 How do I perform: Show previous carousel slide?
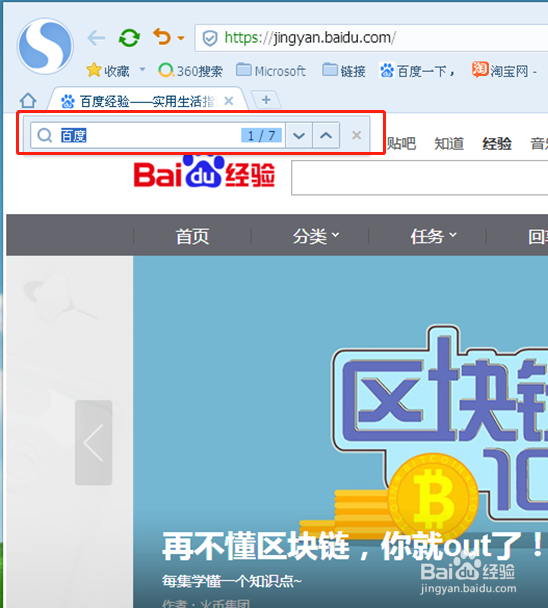(93, 442)
